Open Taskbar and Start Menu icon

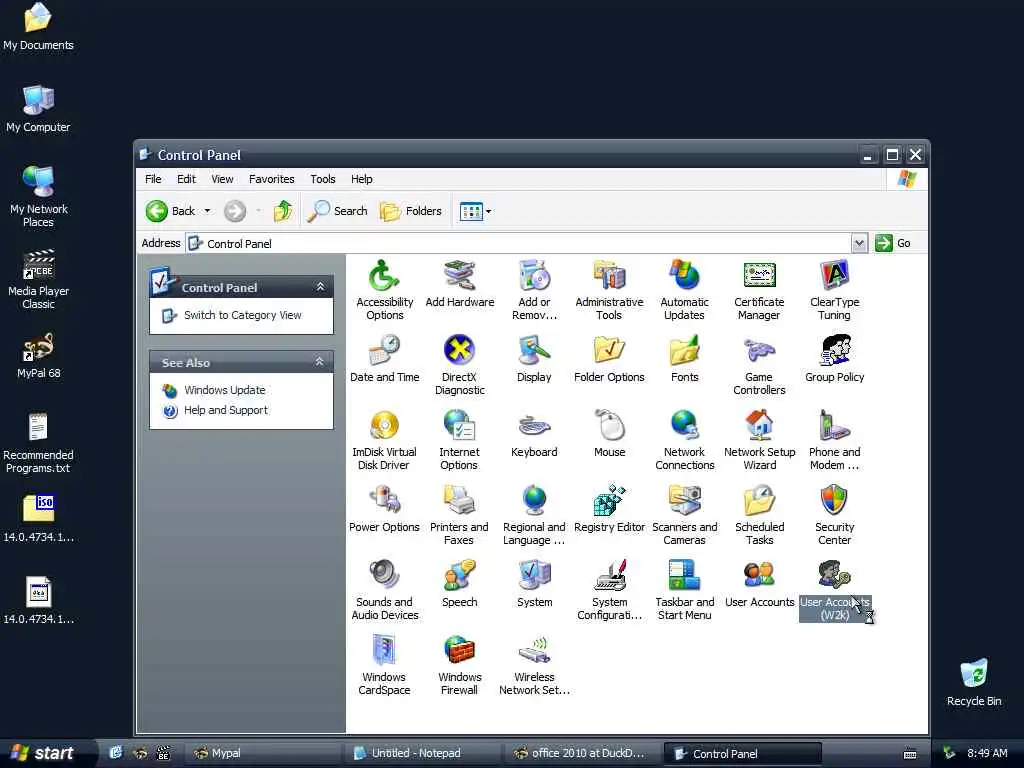[684, 590]
